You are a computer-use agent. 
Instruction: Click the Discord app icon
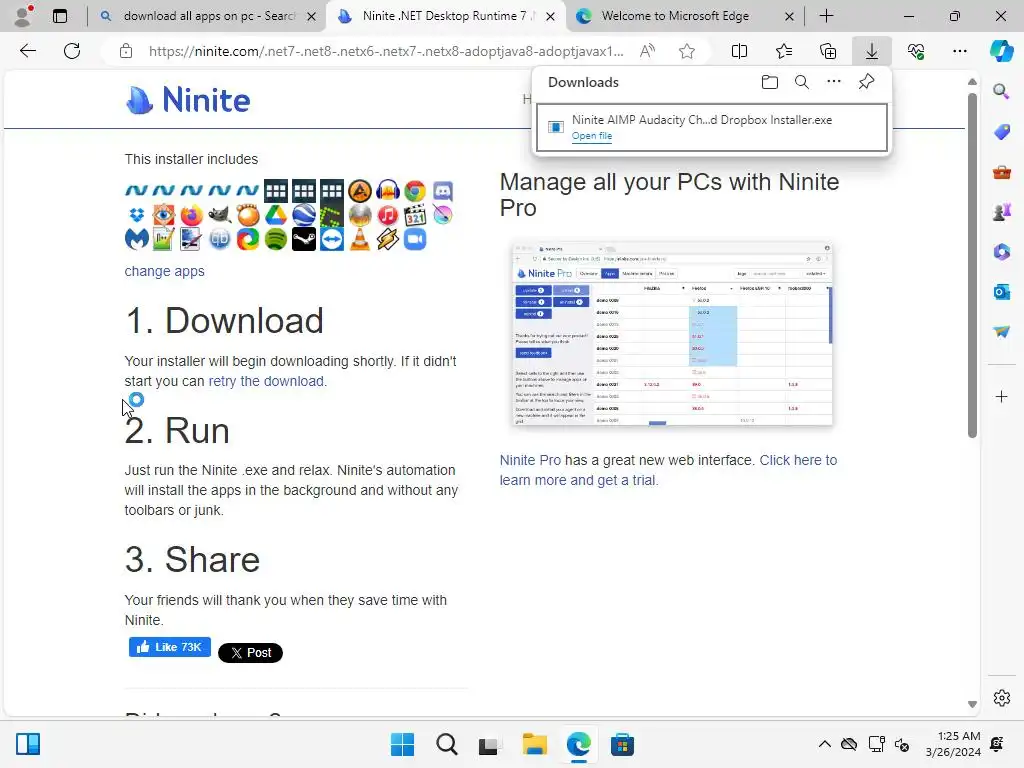(x=443, y=191)
